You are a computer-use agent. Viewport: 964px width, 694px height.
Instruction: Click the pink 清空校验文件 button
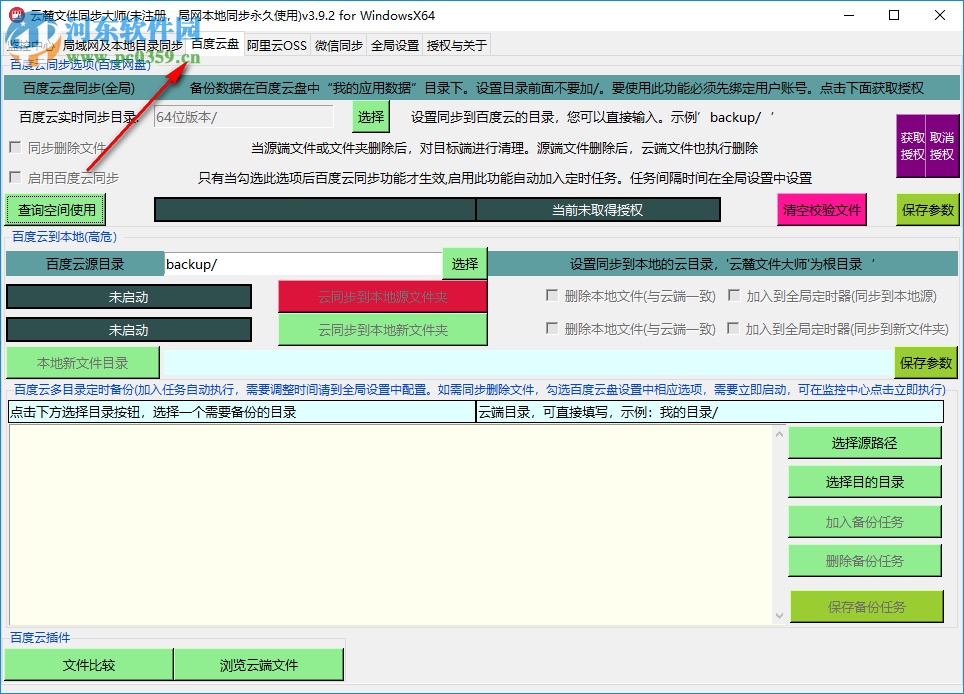coord(822,209)
